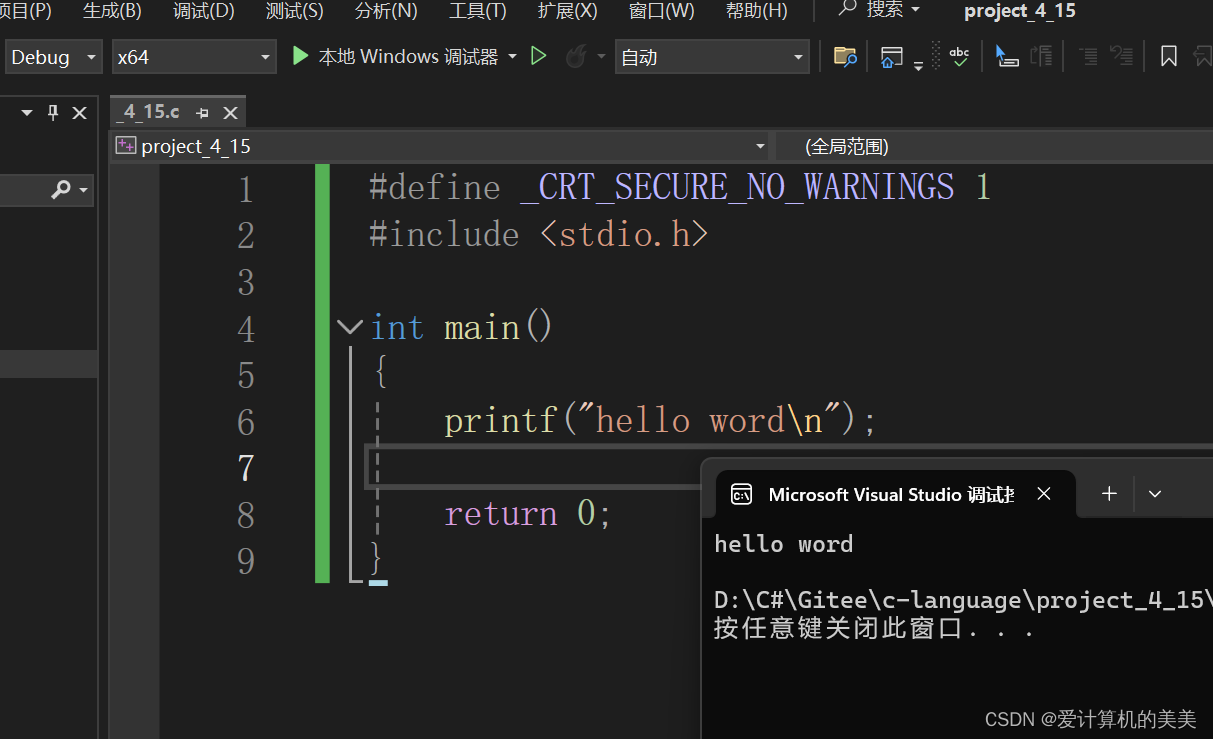Click the #include <stdio.h> line
Screen dimensions: 1213x739
(x=538, y=235)
